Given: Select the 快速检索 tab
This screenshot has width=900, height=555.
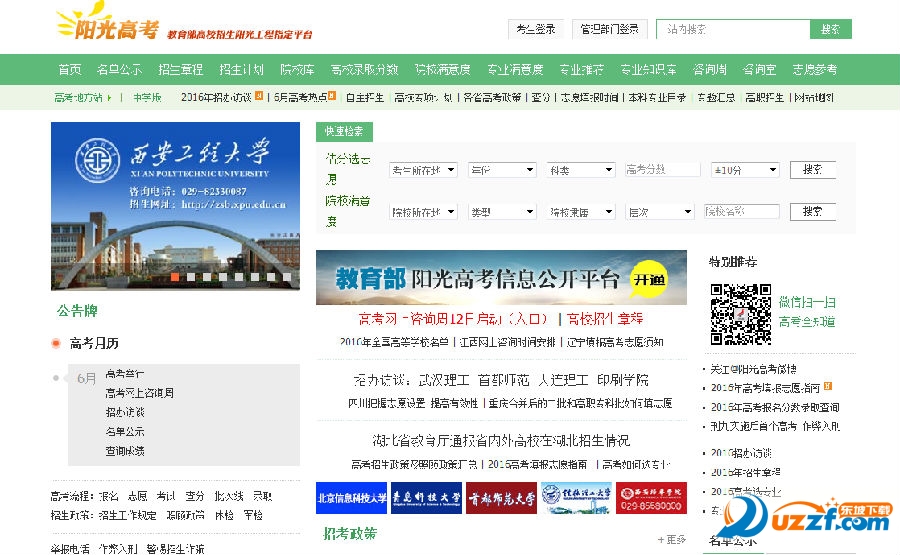Looking at the screenshot, I should point(344,131).
